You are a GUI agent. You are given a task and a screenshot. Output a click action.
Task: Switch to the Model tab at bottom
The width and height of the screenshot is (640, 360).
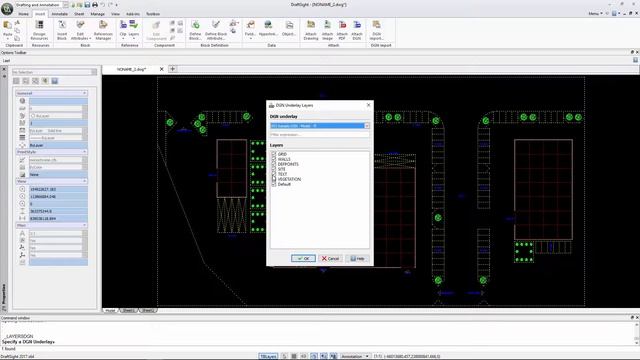coord(110,311)
